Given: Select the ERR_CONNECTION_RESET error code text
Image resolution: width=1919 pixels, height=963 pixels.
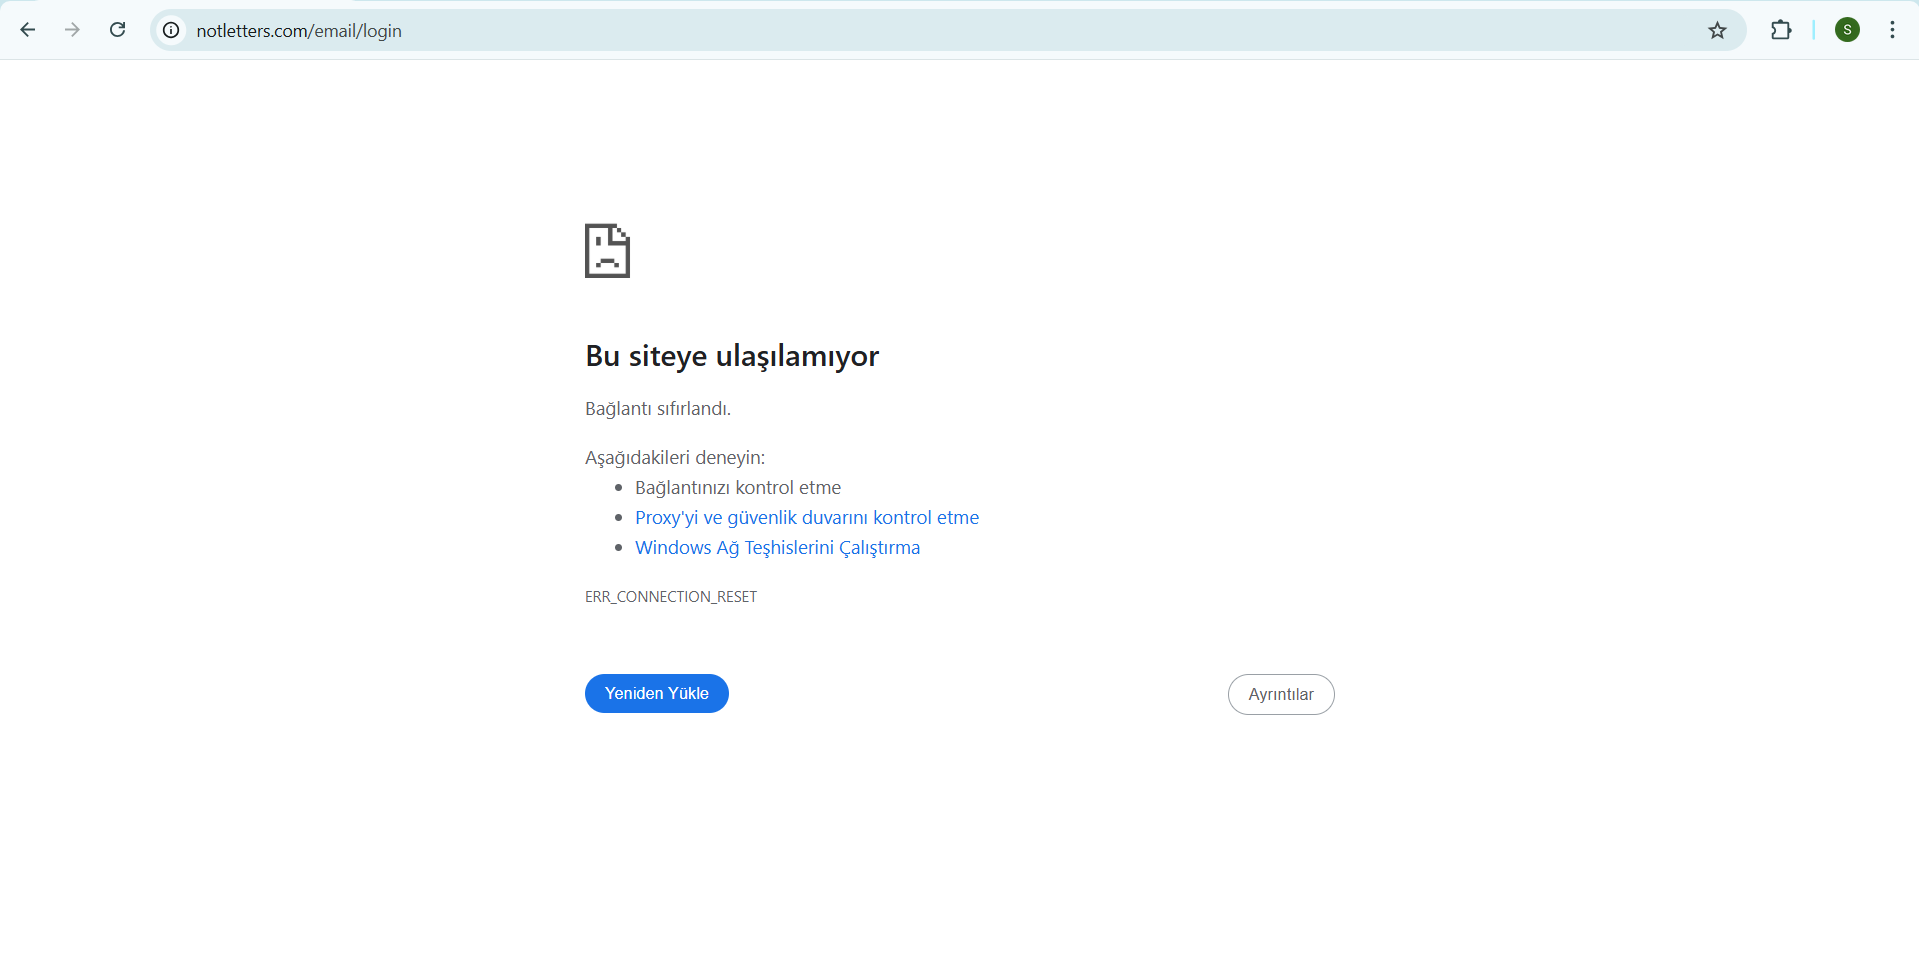Looking at the screenshot, I should tap(671, 596).
